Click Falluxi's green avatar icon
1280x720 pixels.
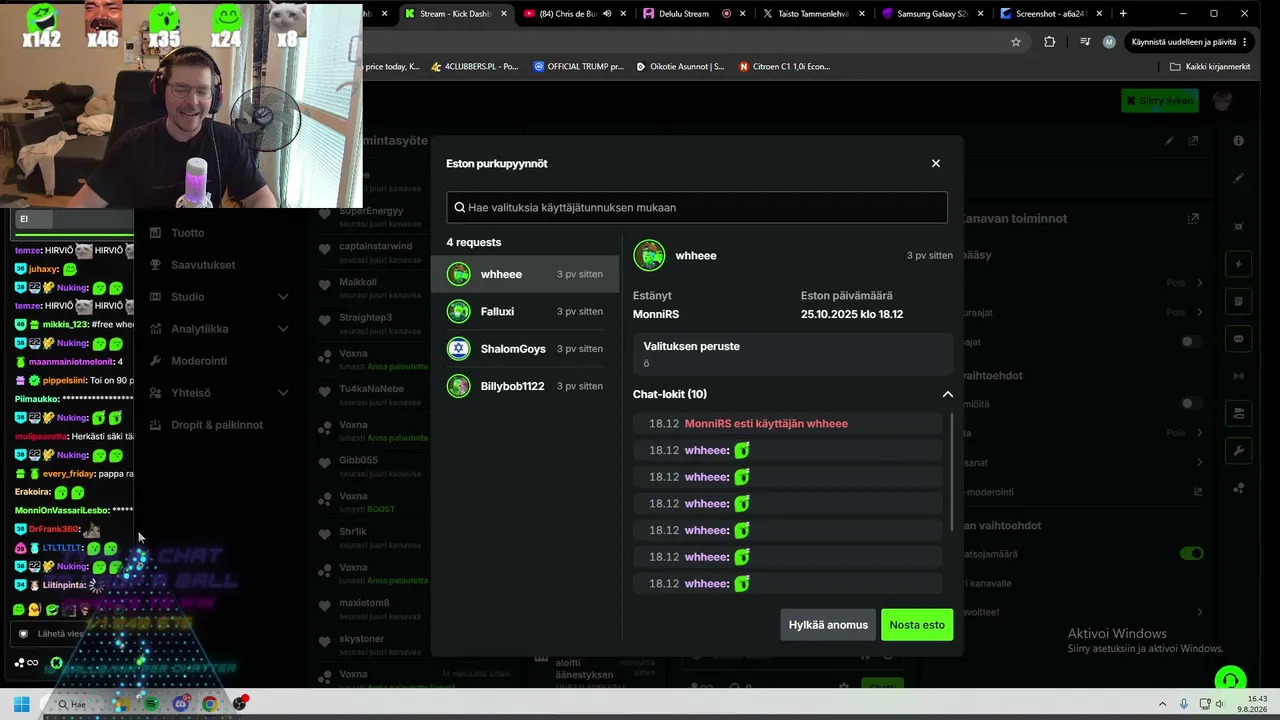tap(459, 311)
